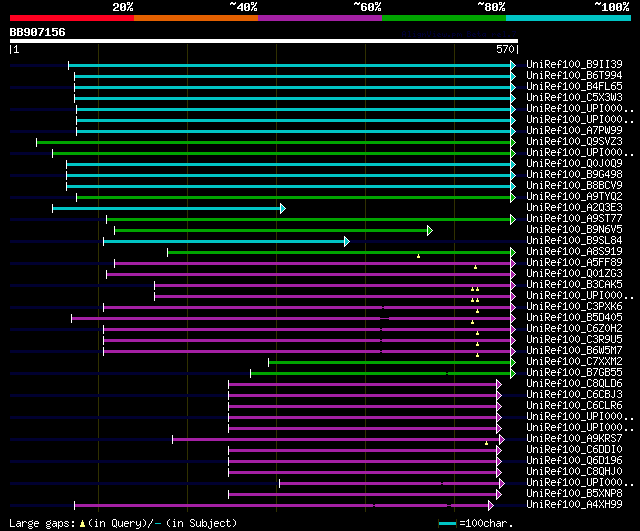Select the UniRef100_B3CAK5 label
Screen dimensions: 640x531
[x=574, y=285]
